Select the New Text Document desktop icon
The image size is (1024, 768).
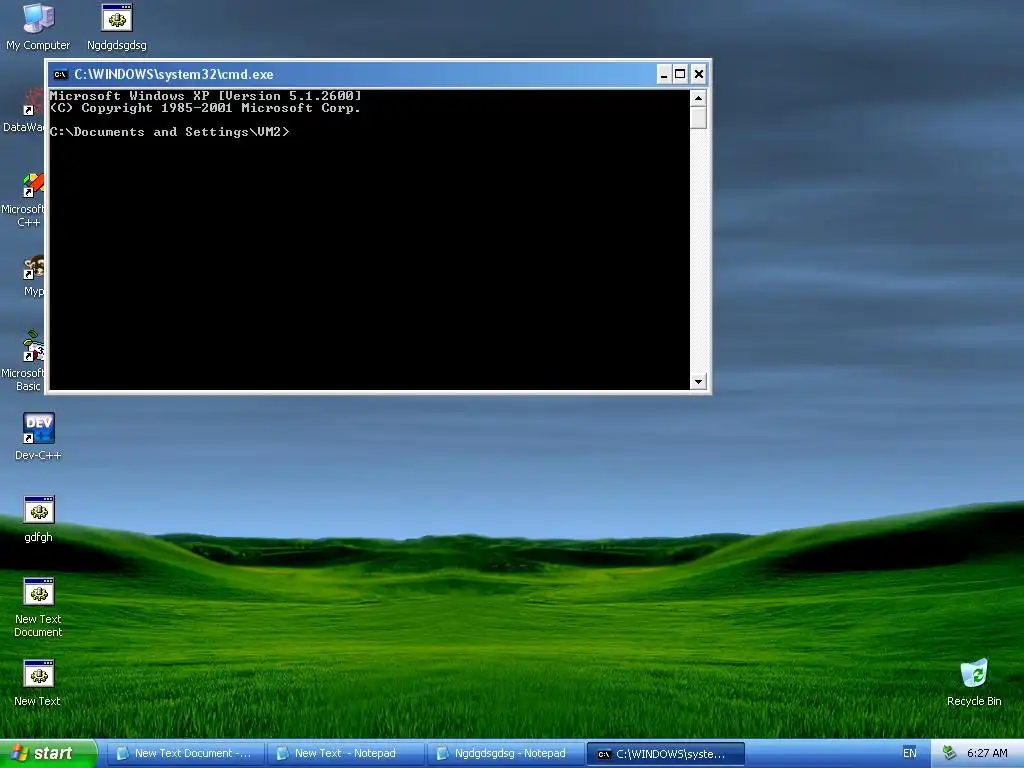[38, 607]
